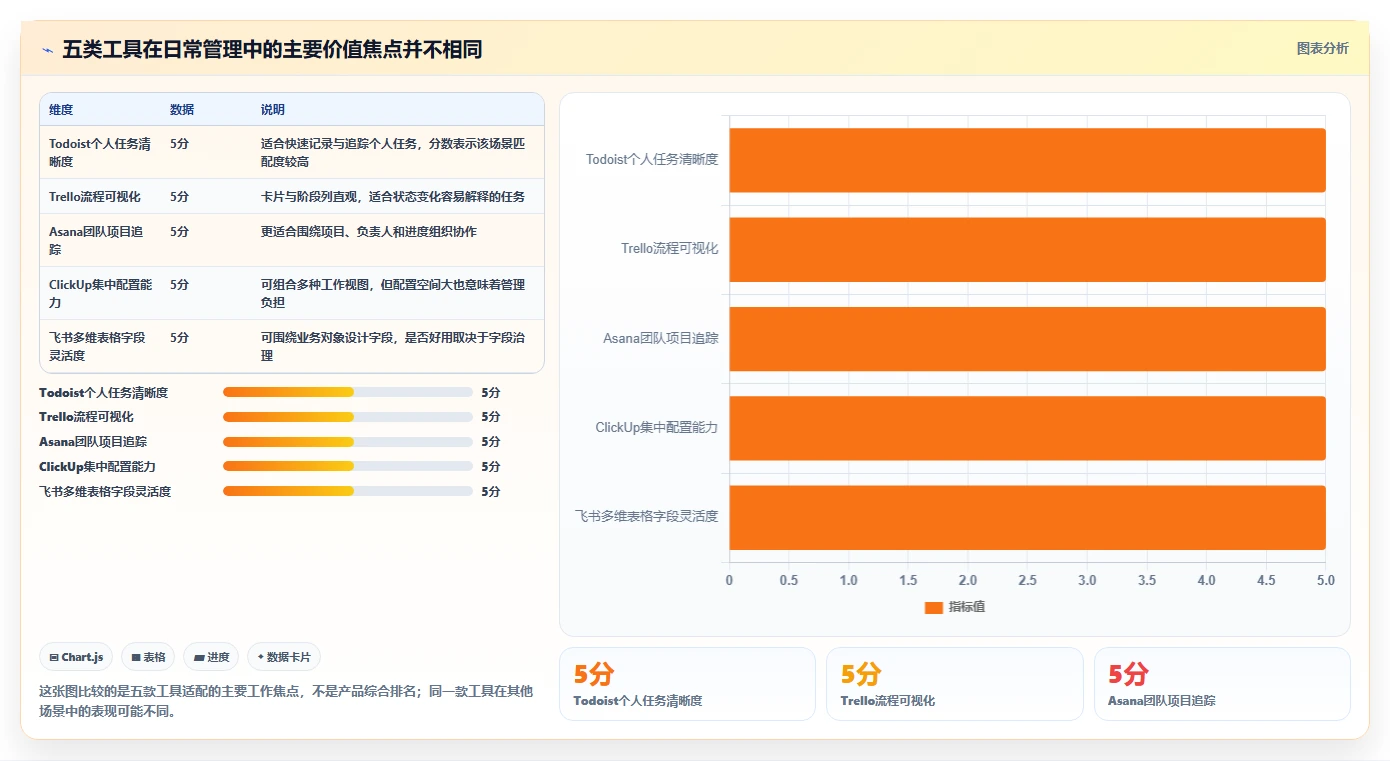The image size is (1390, 761).
Task: Click 5分 value beside Trello progress bar
Action: pyautogui.click(x=490, y=417)
